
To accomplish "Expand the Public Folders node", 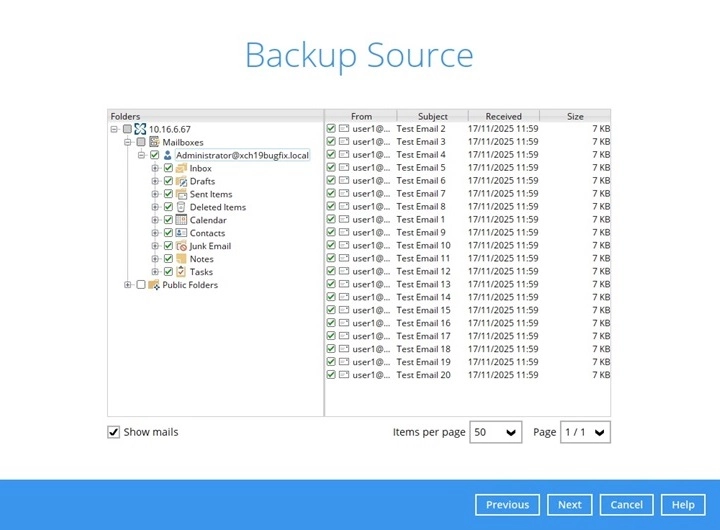I will tap(128, 285).
